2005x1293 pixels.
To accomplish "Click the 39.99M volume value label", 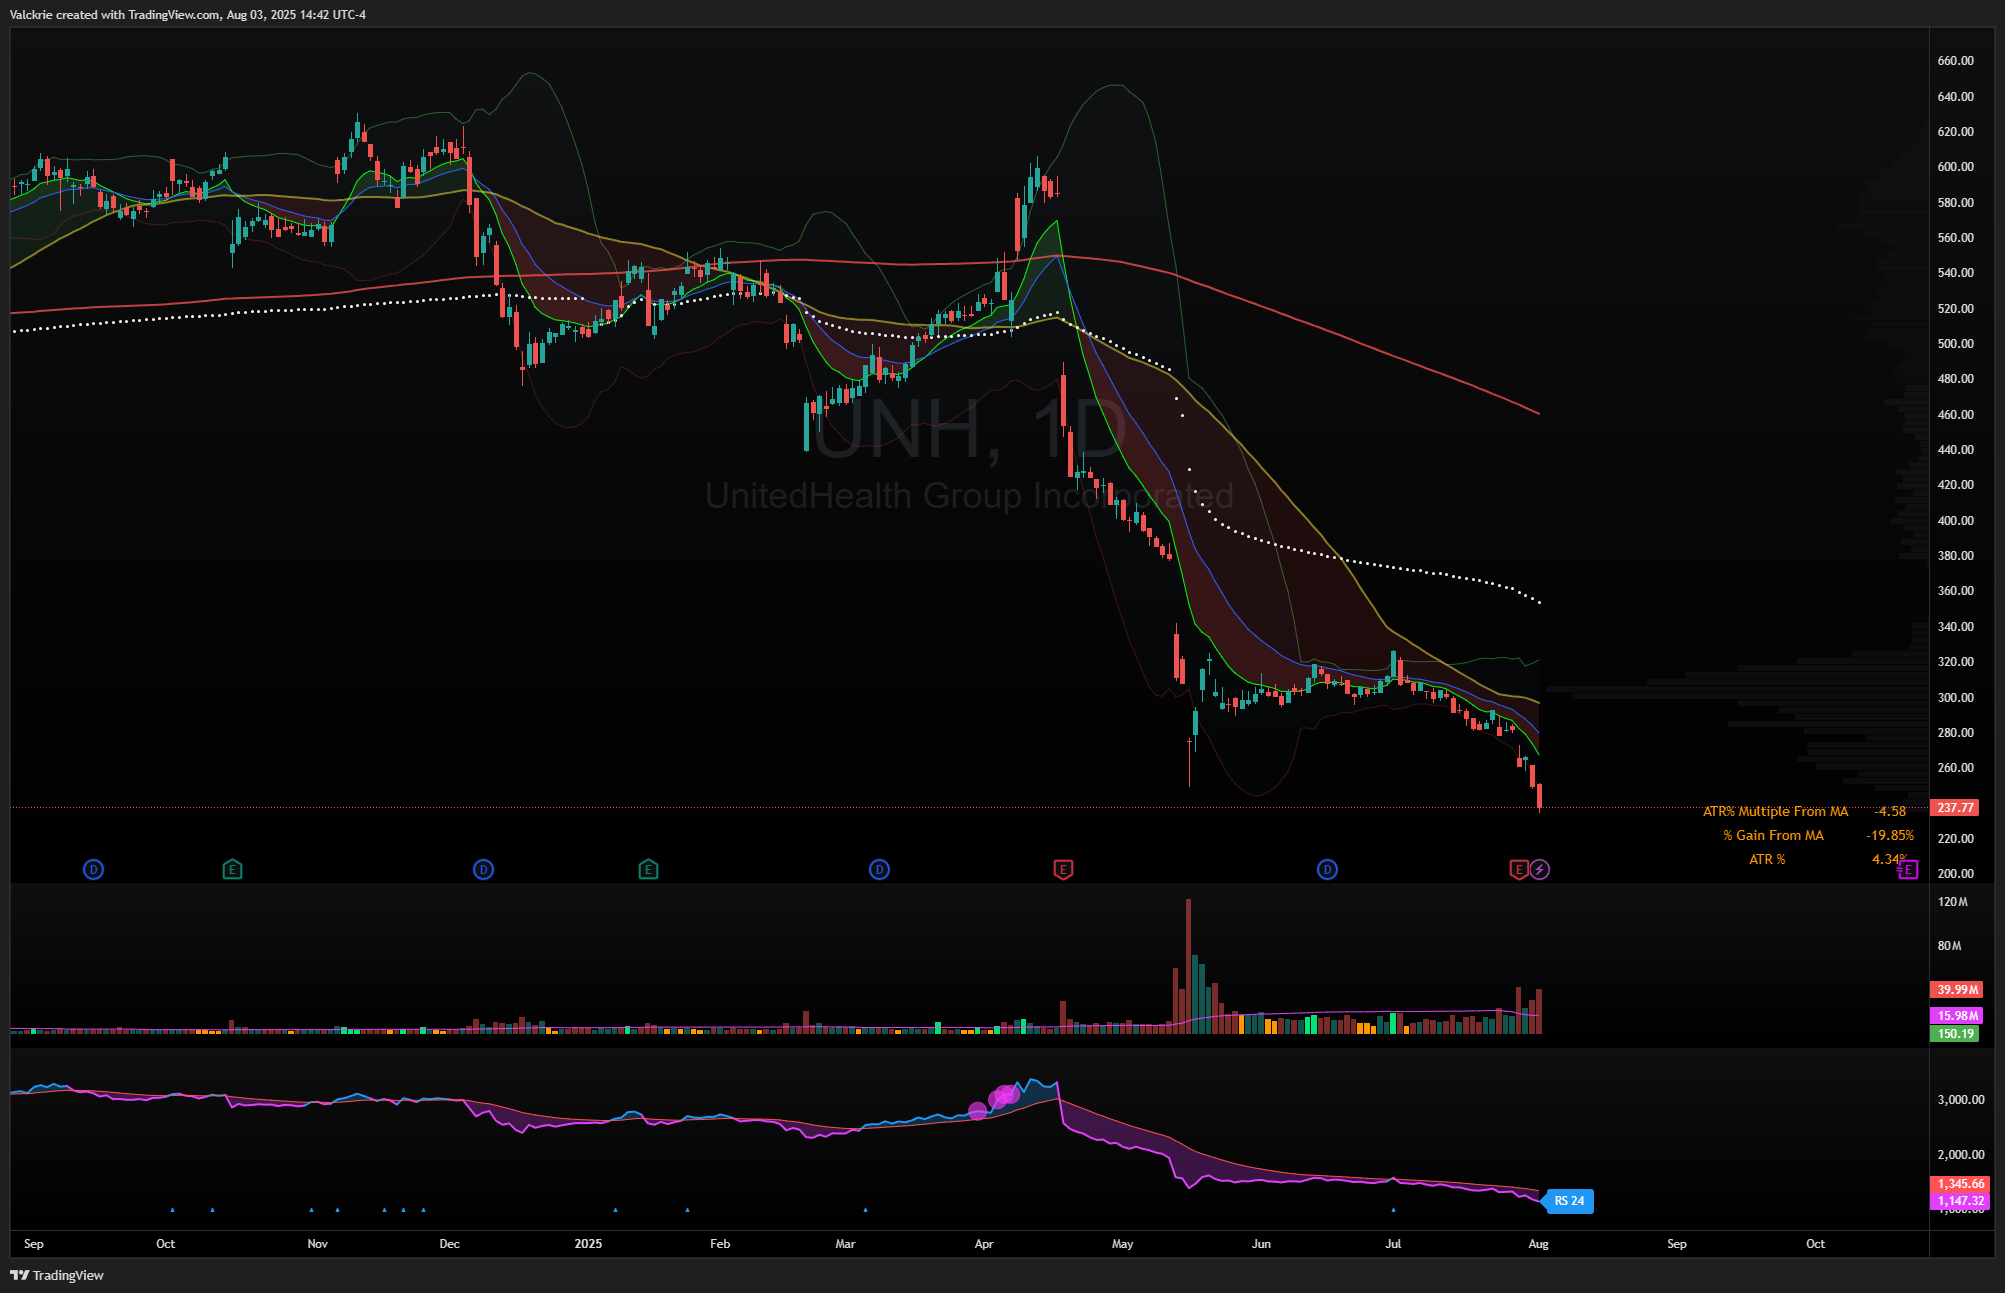I will point(1956,990).
